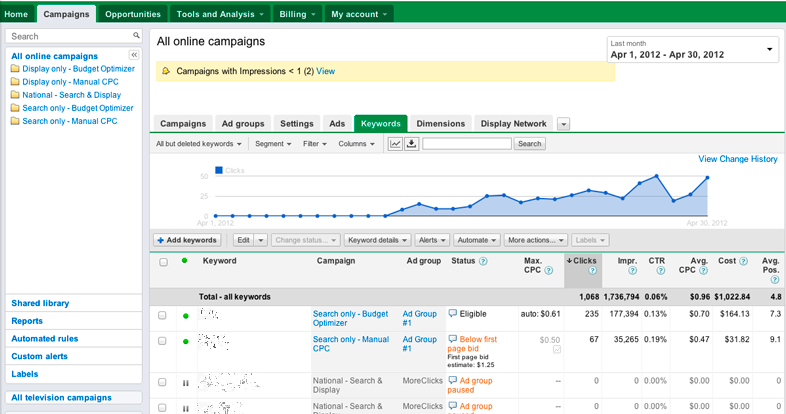Click help icon under Impr. header
The image size is (786, 414).
(x=633, y=271)
